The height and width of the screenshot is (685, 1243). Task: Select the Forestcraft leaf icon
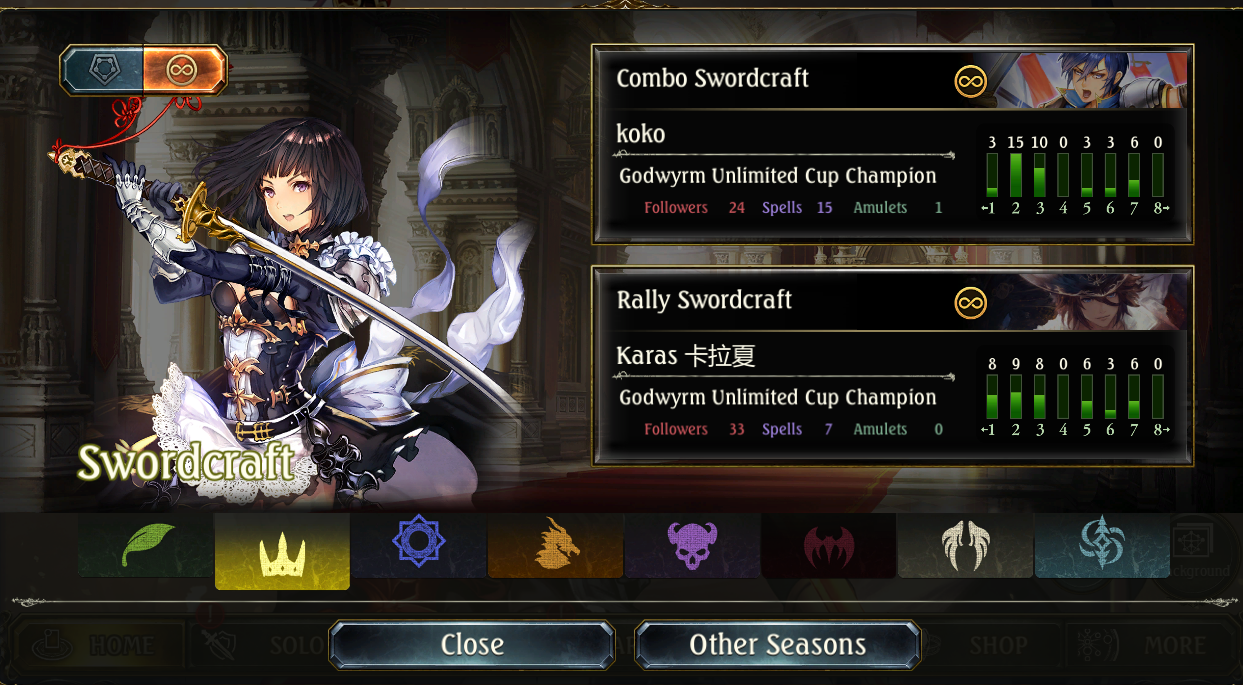pos(147,546)
